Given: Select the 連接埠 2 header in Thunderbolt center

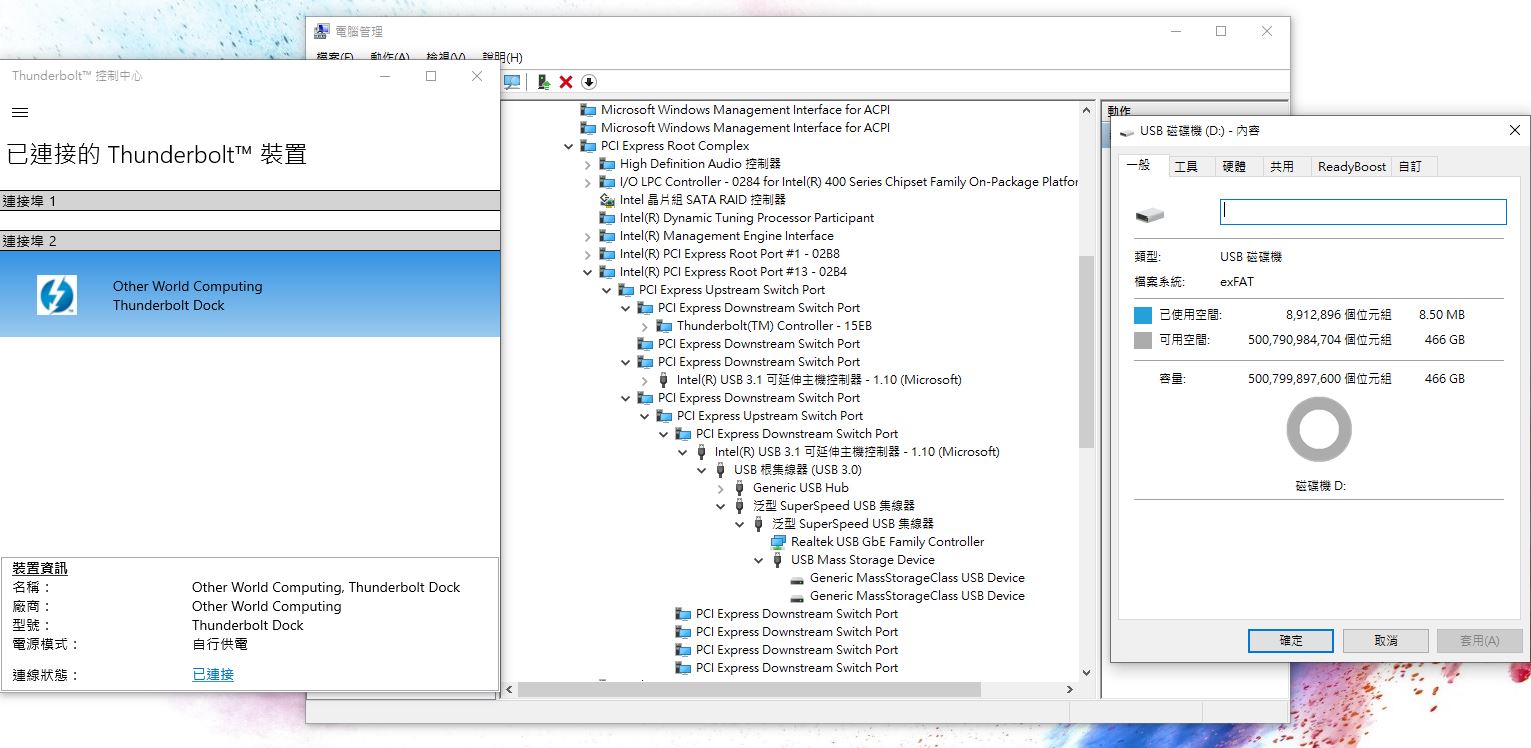Looking at the screenshot, I should click(x=250, y=241).
